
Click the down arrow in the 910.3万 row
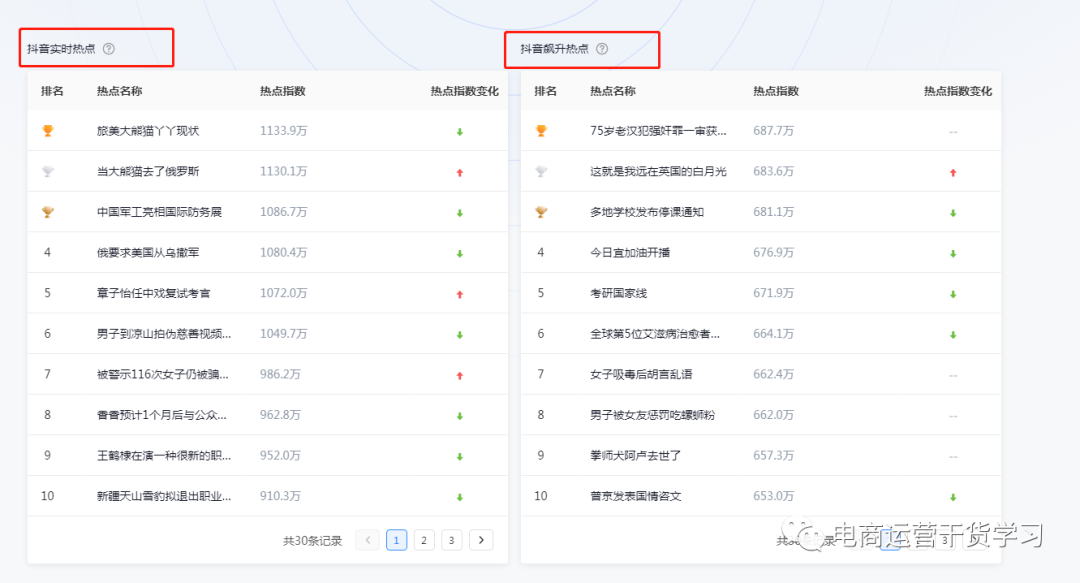coord(459,498)
